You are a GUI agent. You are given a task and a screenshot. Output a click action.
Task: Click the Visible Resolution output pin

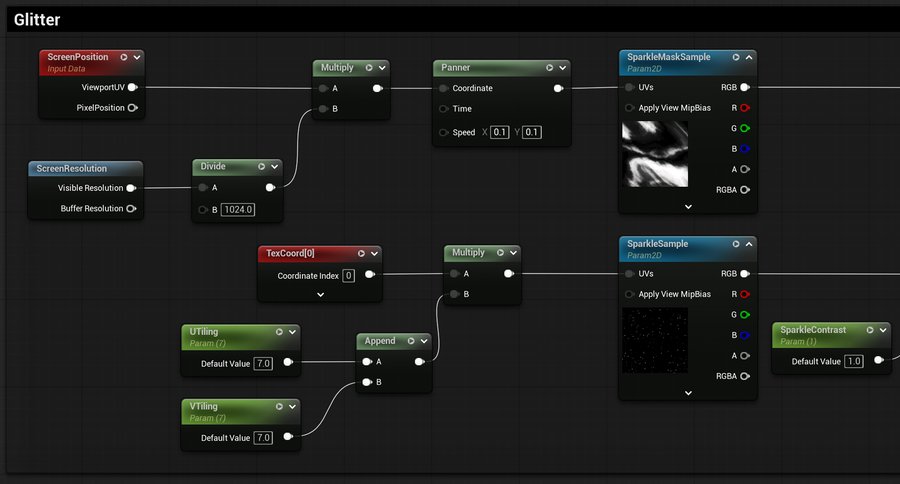131,188
